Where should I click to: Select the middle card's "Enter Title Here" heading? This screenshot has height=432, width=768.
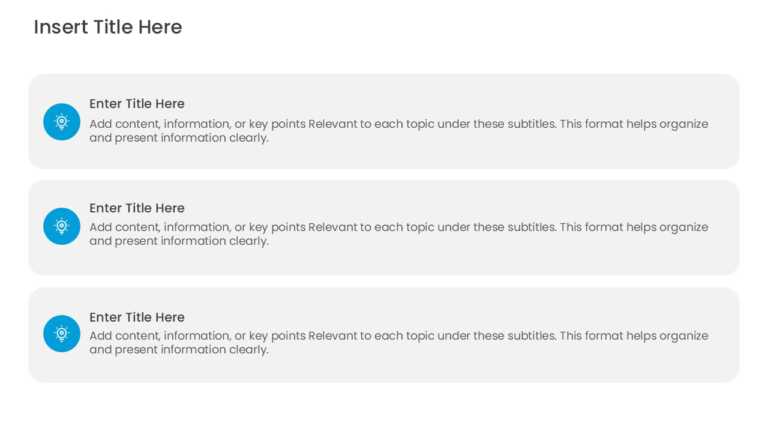(x=137, y=208)
